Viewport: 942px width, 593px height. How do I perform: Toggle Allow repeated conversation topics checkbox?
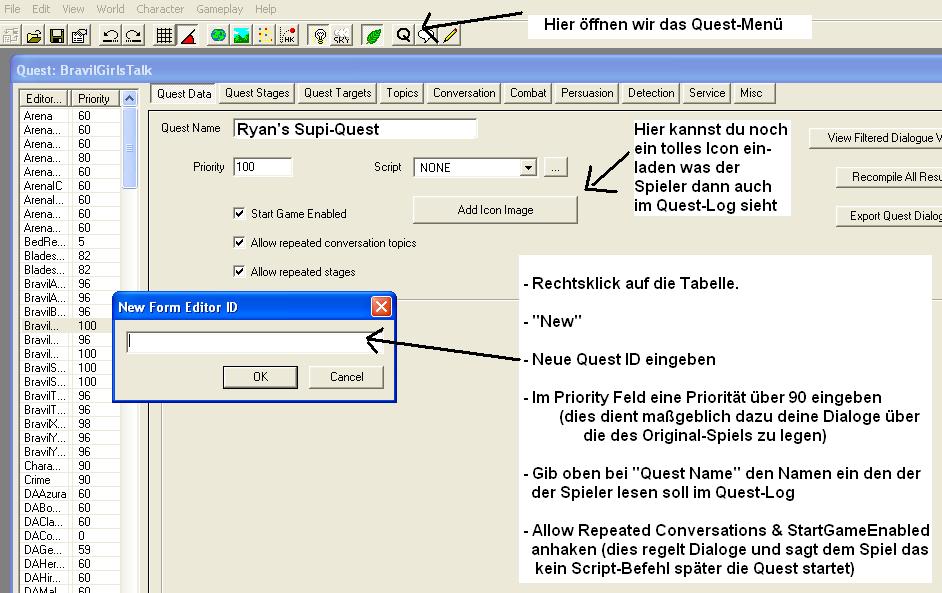239,242
